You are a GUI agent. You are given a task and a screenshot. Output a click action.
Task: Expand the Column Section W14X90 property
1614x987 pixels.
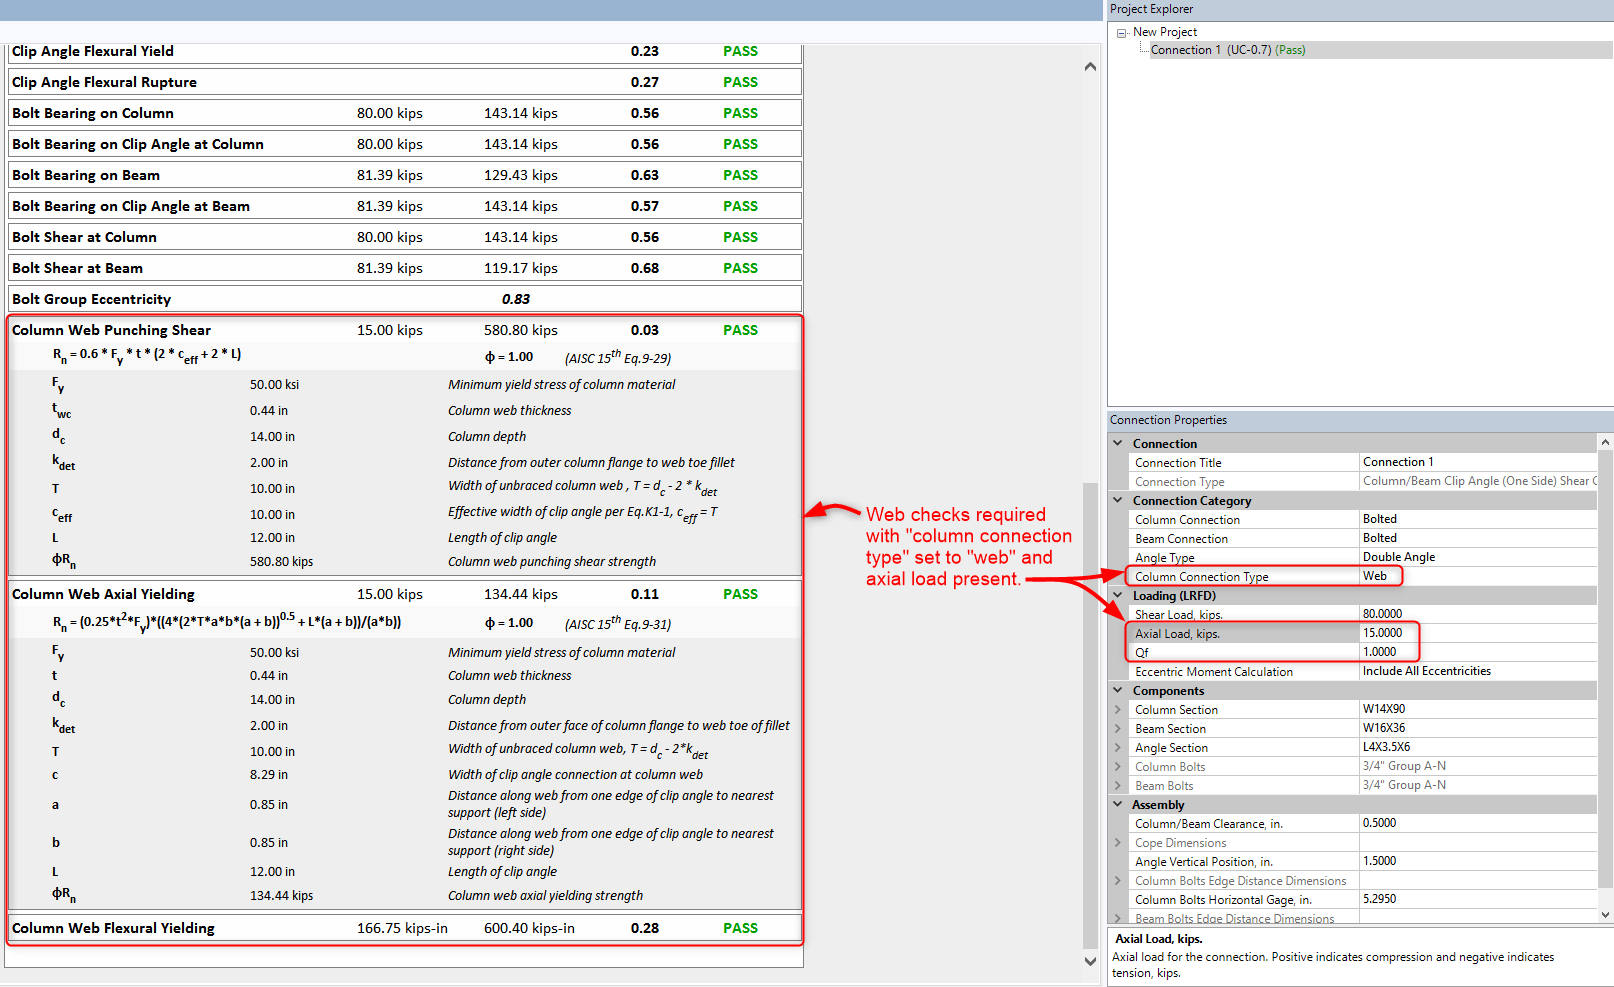1117,709
